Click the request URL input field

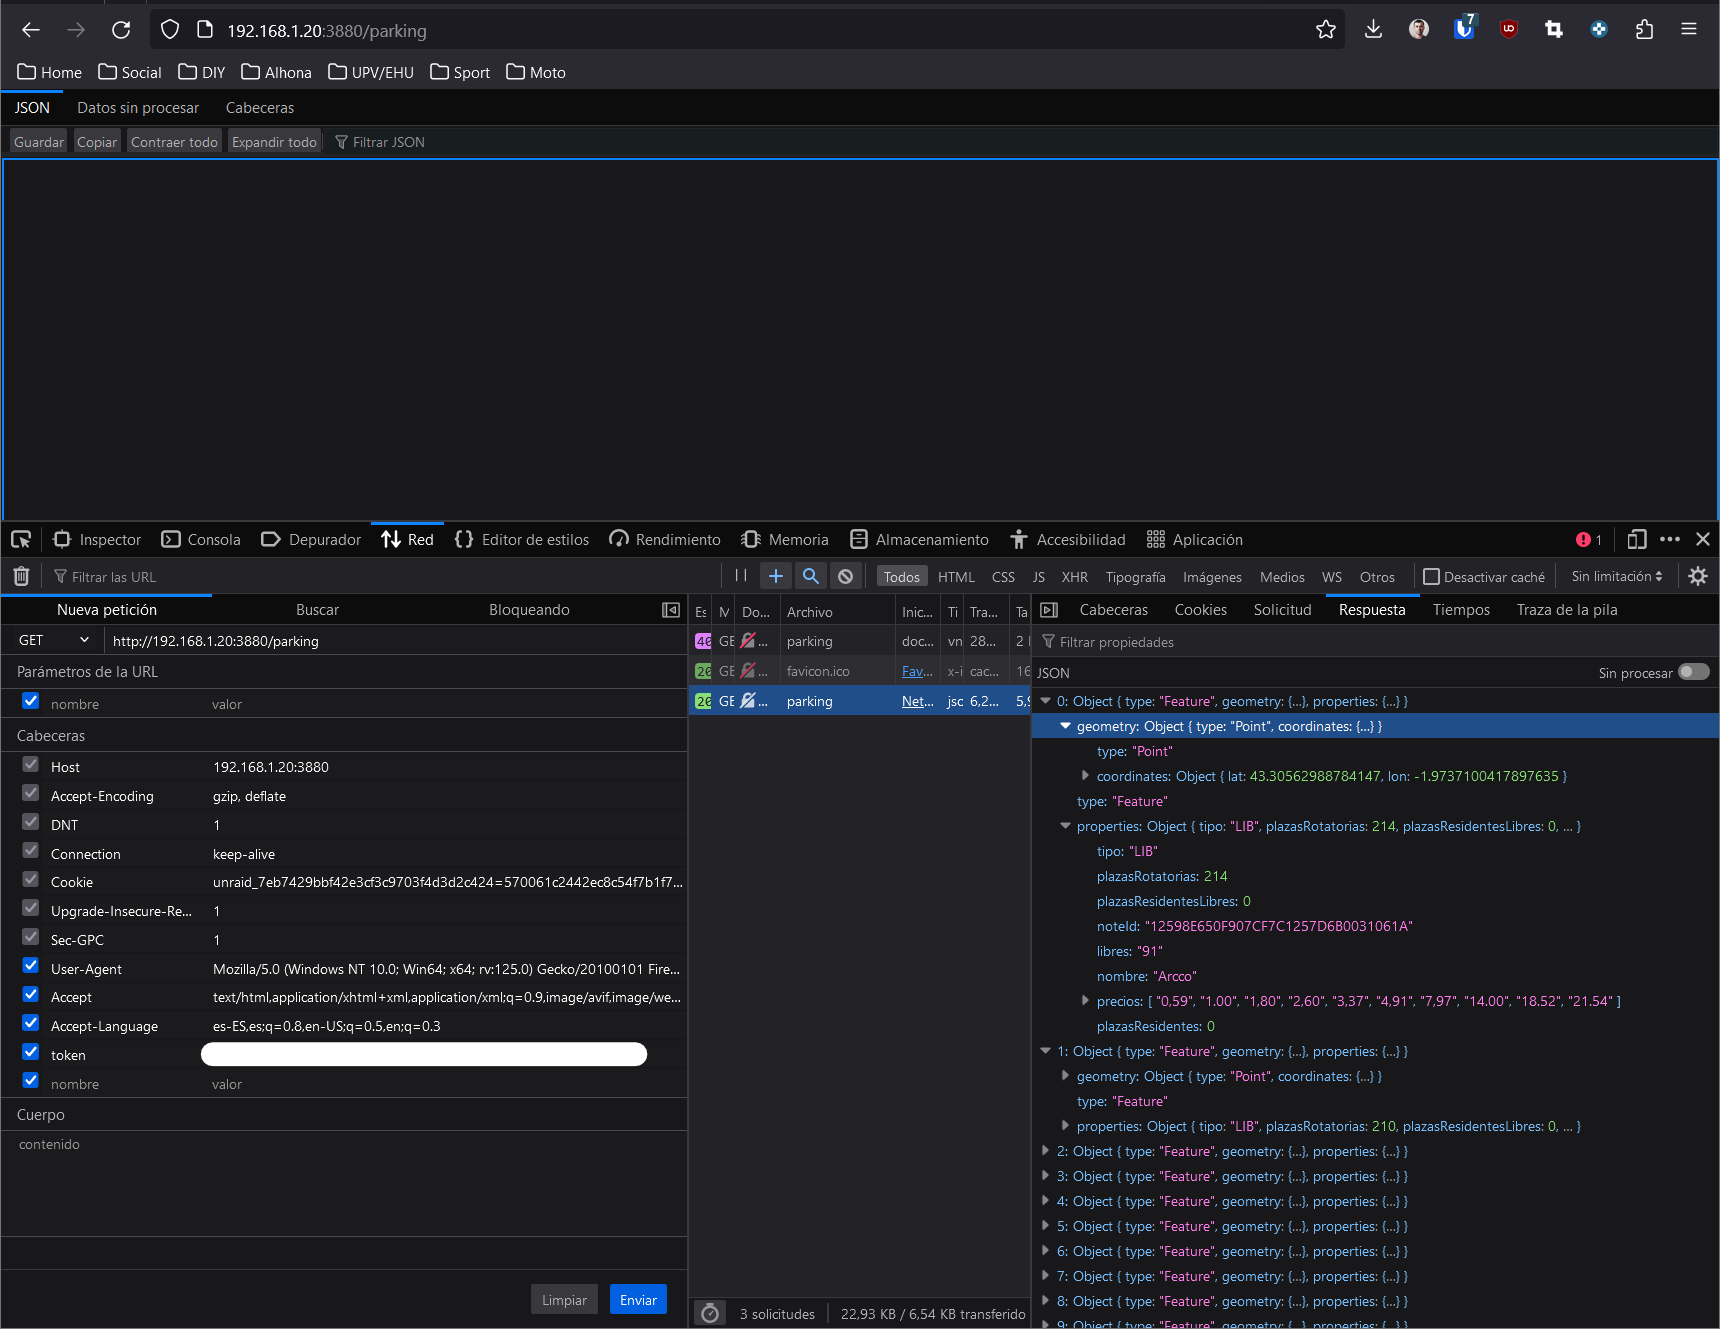(x=395, y=641)
